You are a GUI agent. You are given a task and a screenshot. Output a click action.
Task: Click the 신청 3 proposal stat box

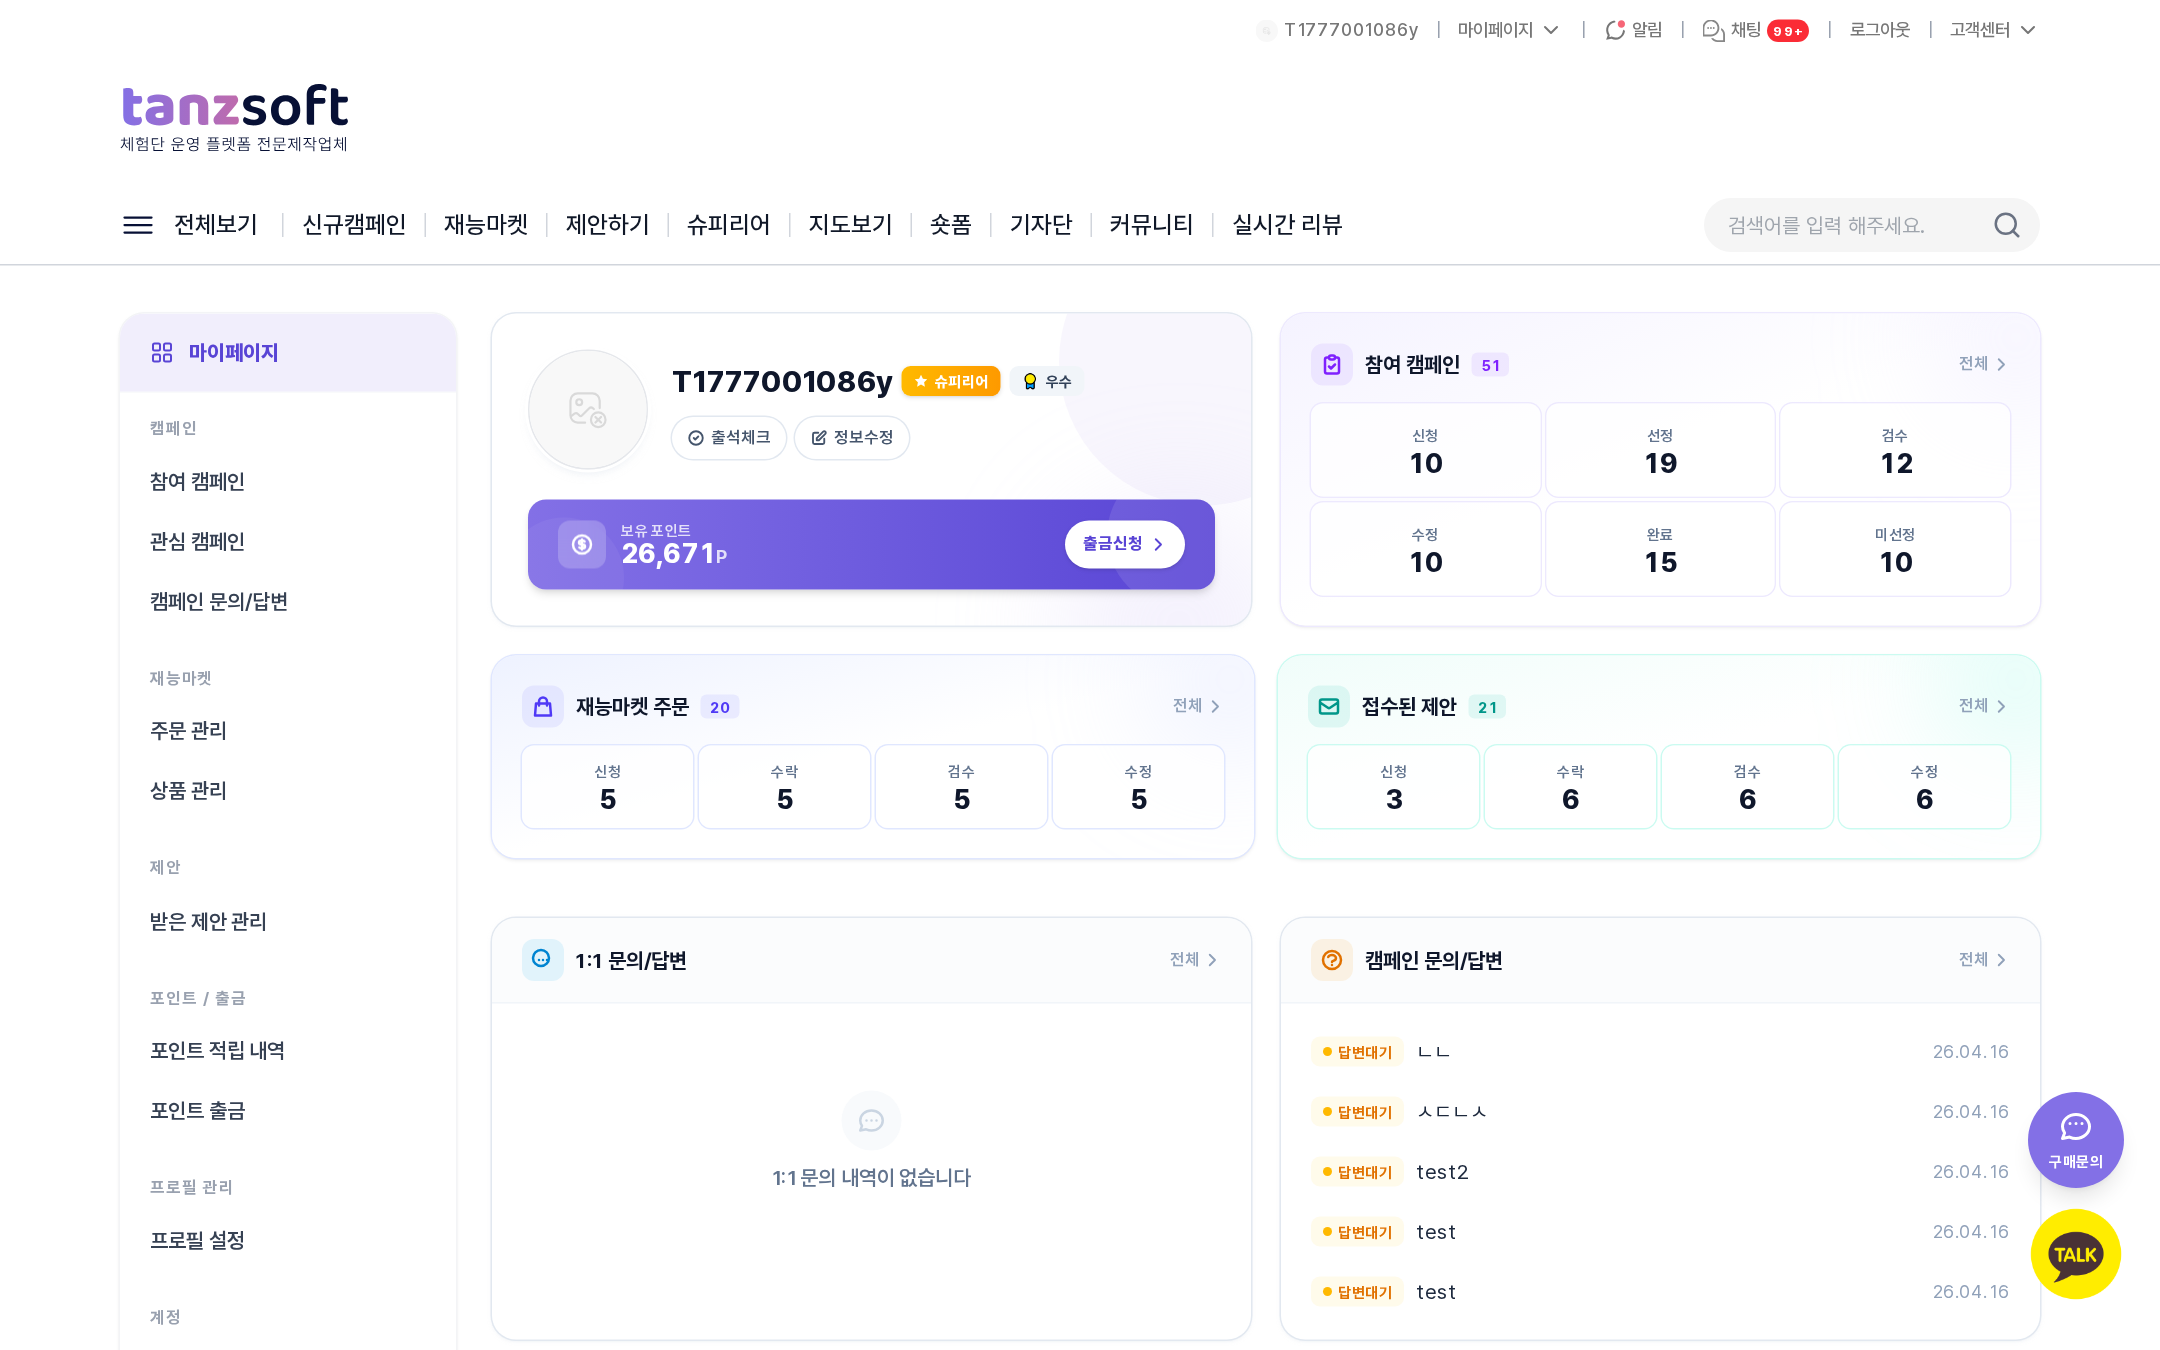[x=1393, y=787]
